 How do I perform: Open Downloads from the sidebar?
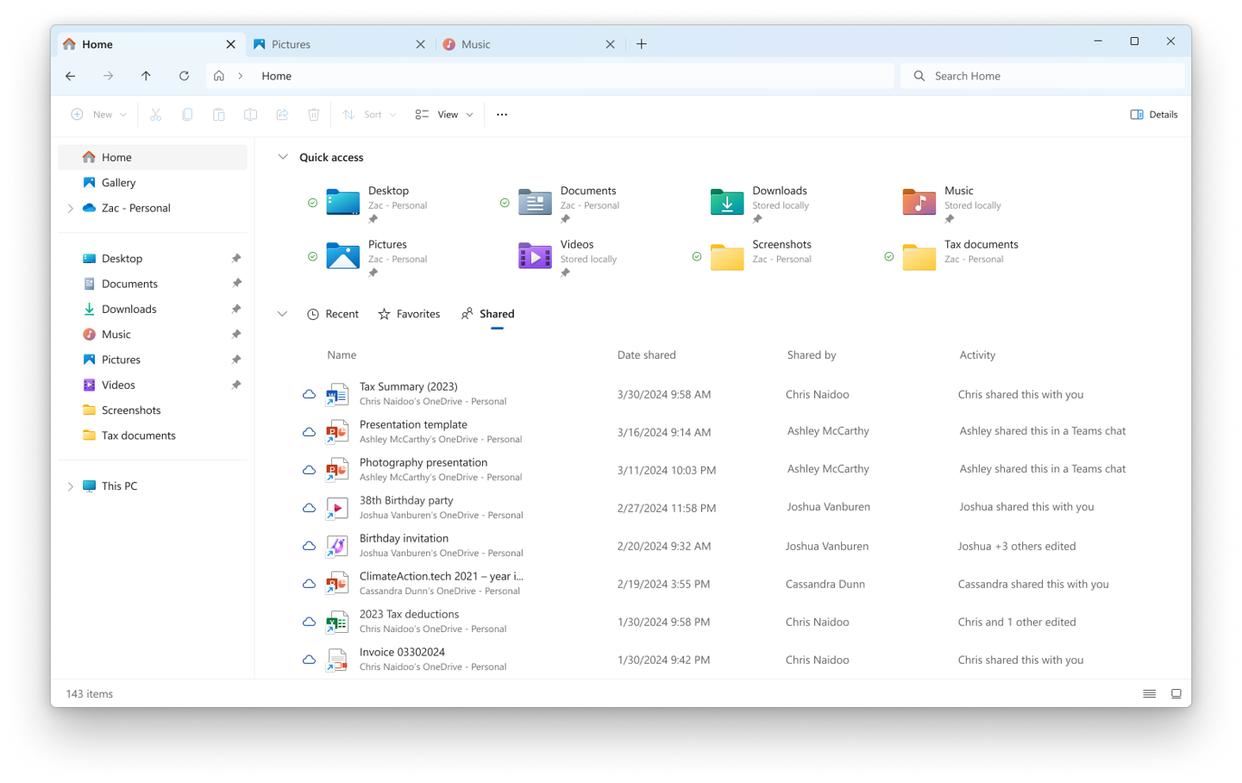[129, 309]
